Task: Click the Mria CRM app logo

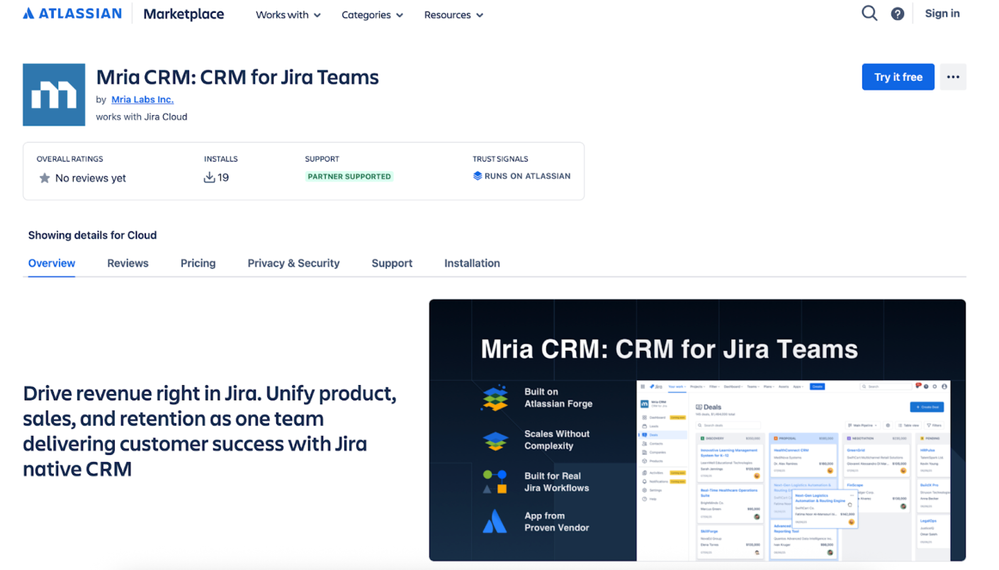Action: pos(54,95)
